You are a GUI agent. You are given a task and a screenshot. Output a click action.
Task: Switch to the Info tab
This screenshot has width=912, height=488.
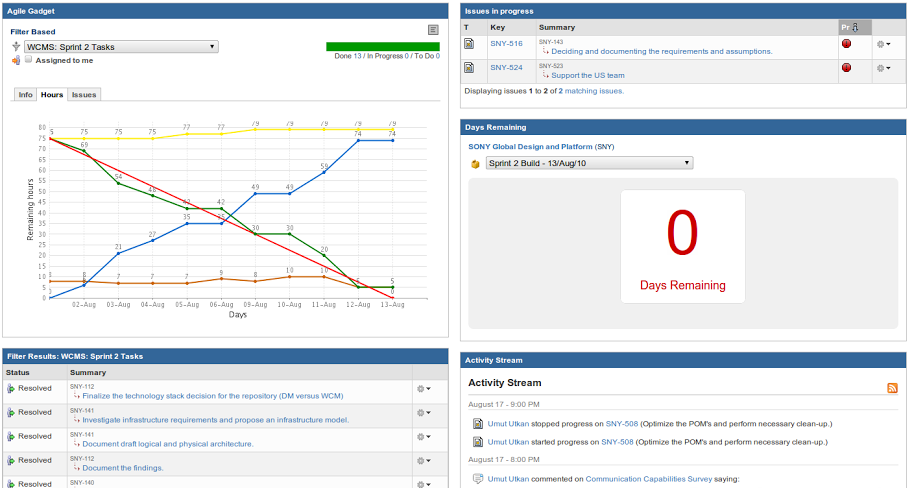[25, 94]
